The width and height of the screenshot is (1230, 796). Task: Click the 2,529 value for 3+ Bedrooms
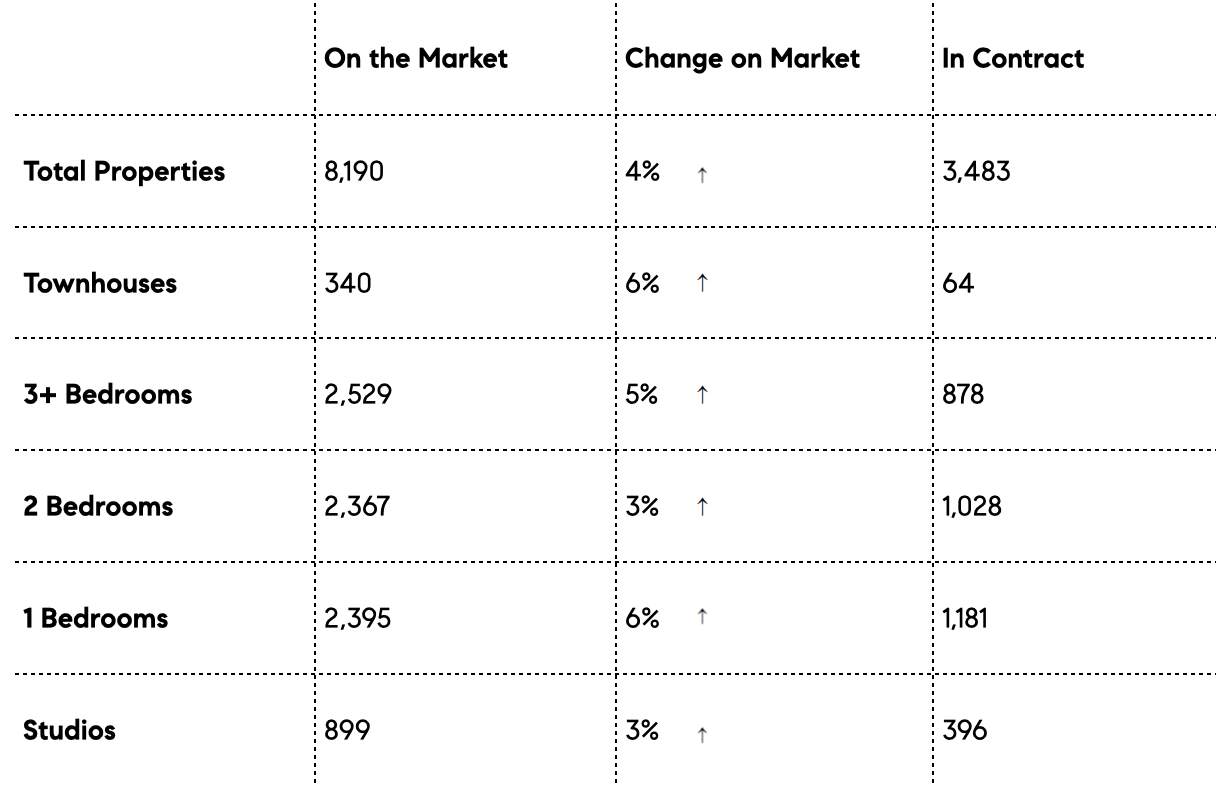coord(358,394)
